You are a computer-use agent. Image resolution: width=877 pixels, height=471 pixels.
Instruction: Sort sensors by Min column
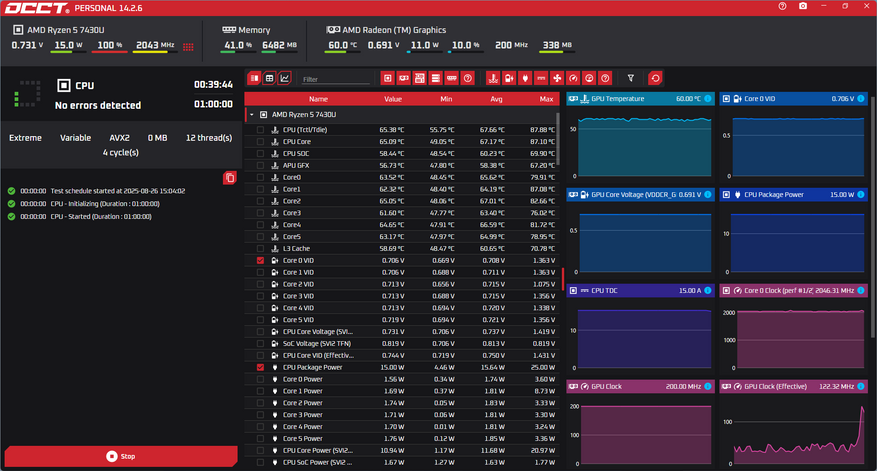(x=446, y=99)
